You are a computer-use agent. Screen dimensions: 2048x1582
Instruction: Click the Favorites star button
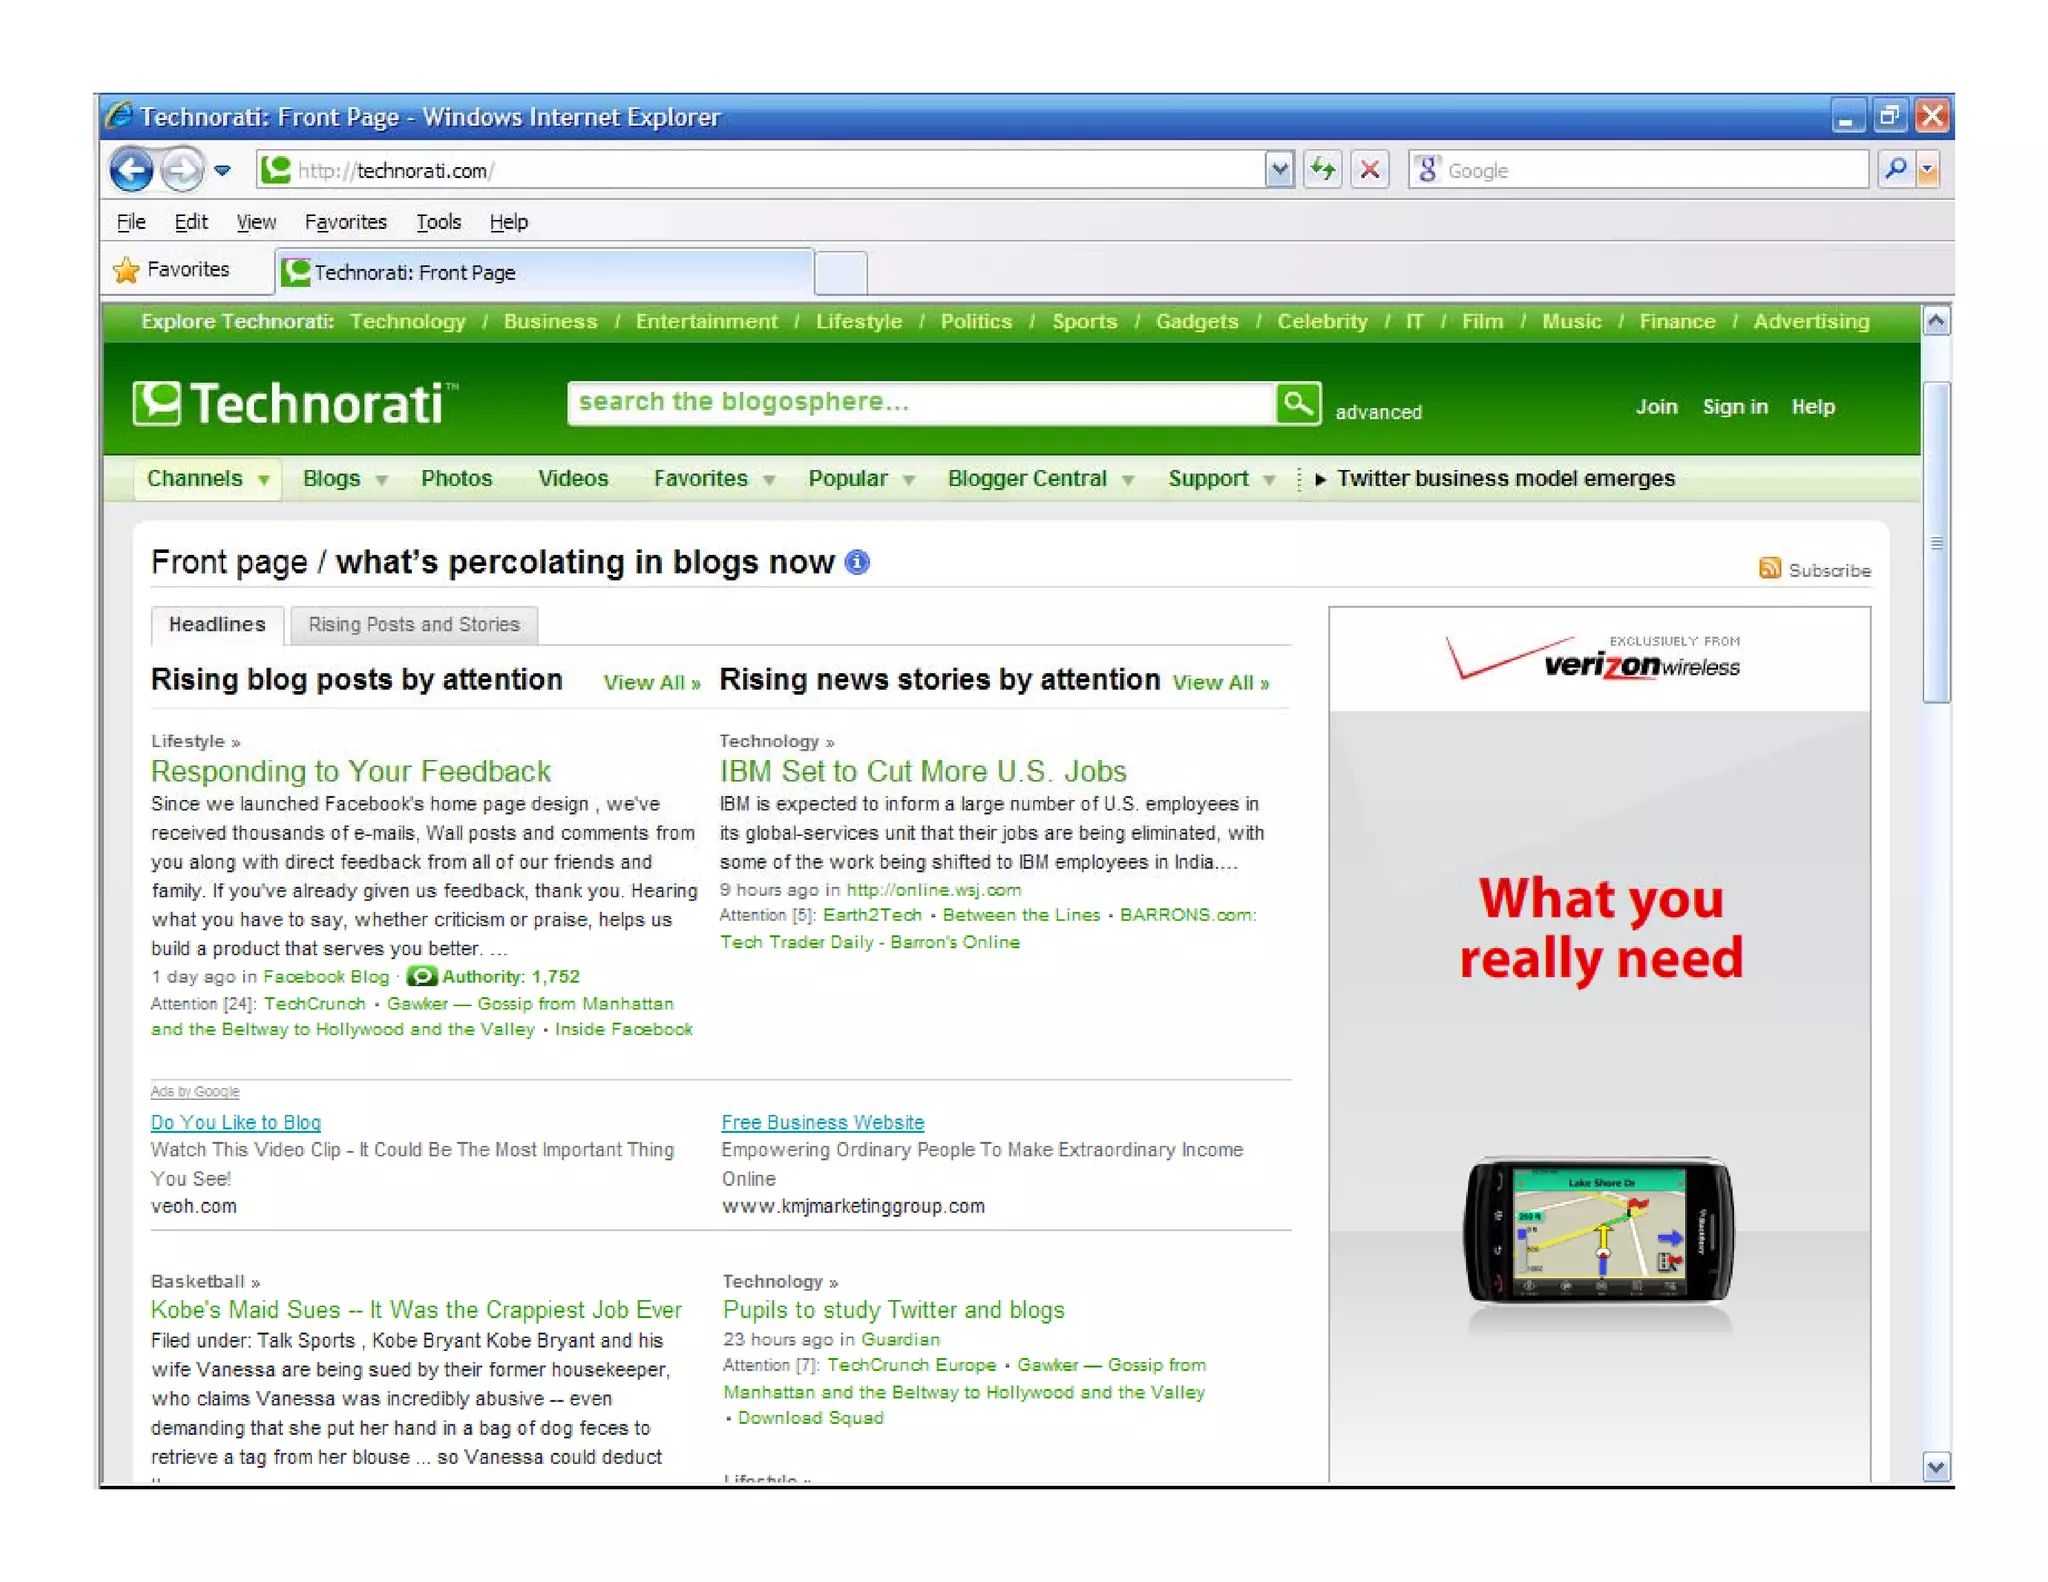point(172,270)
